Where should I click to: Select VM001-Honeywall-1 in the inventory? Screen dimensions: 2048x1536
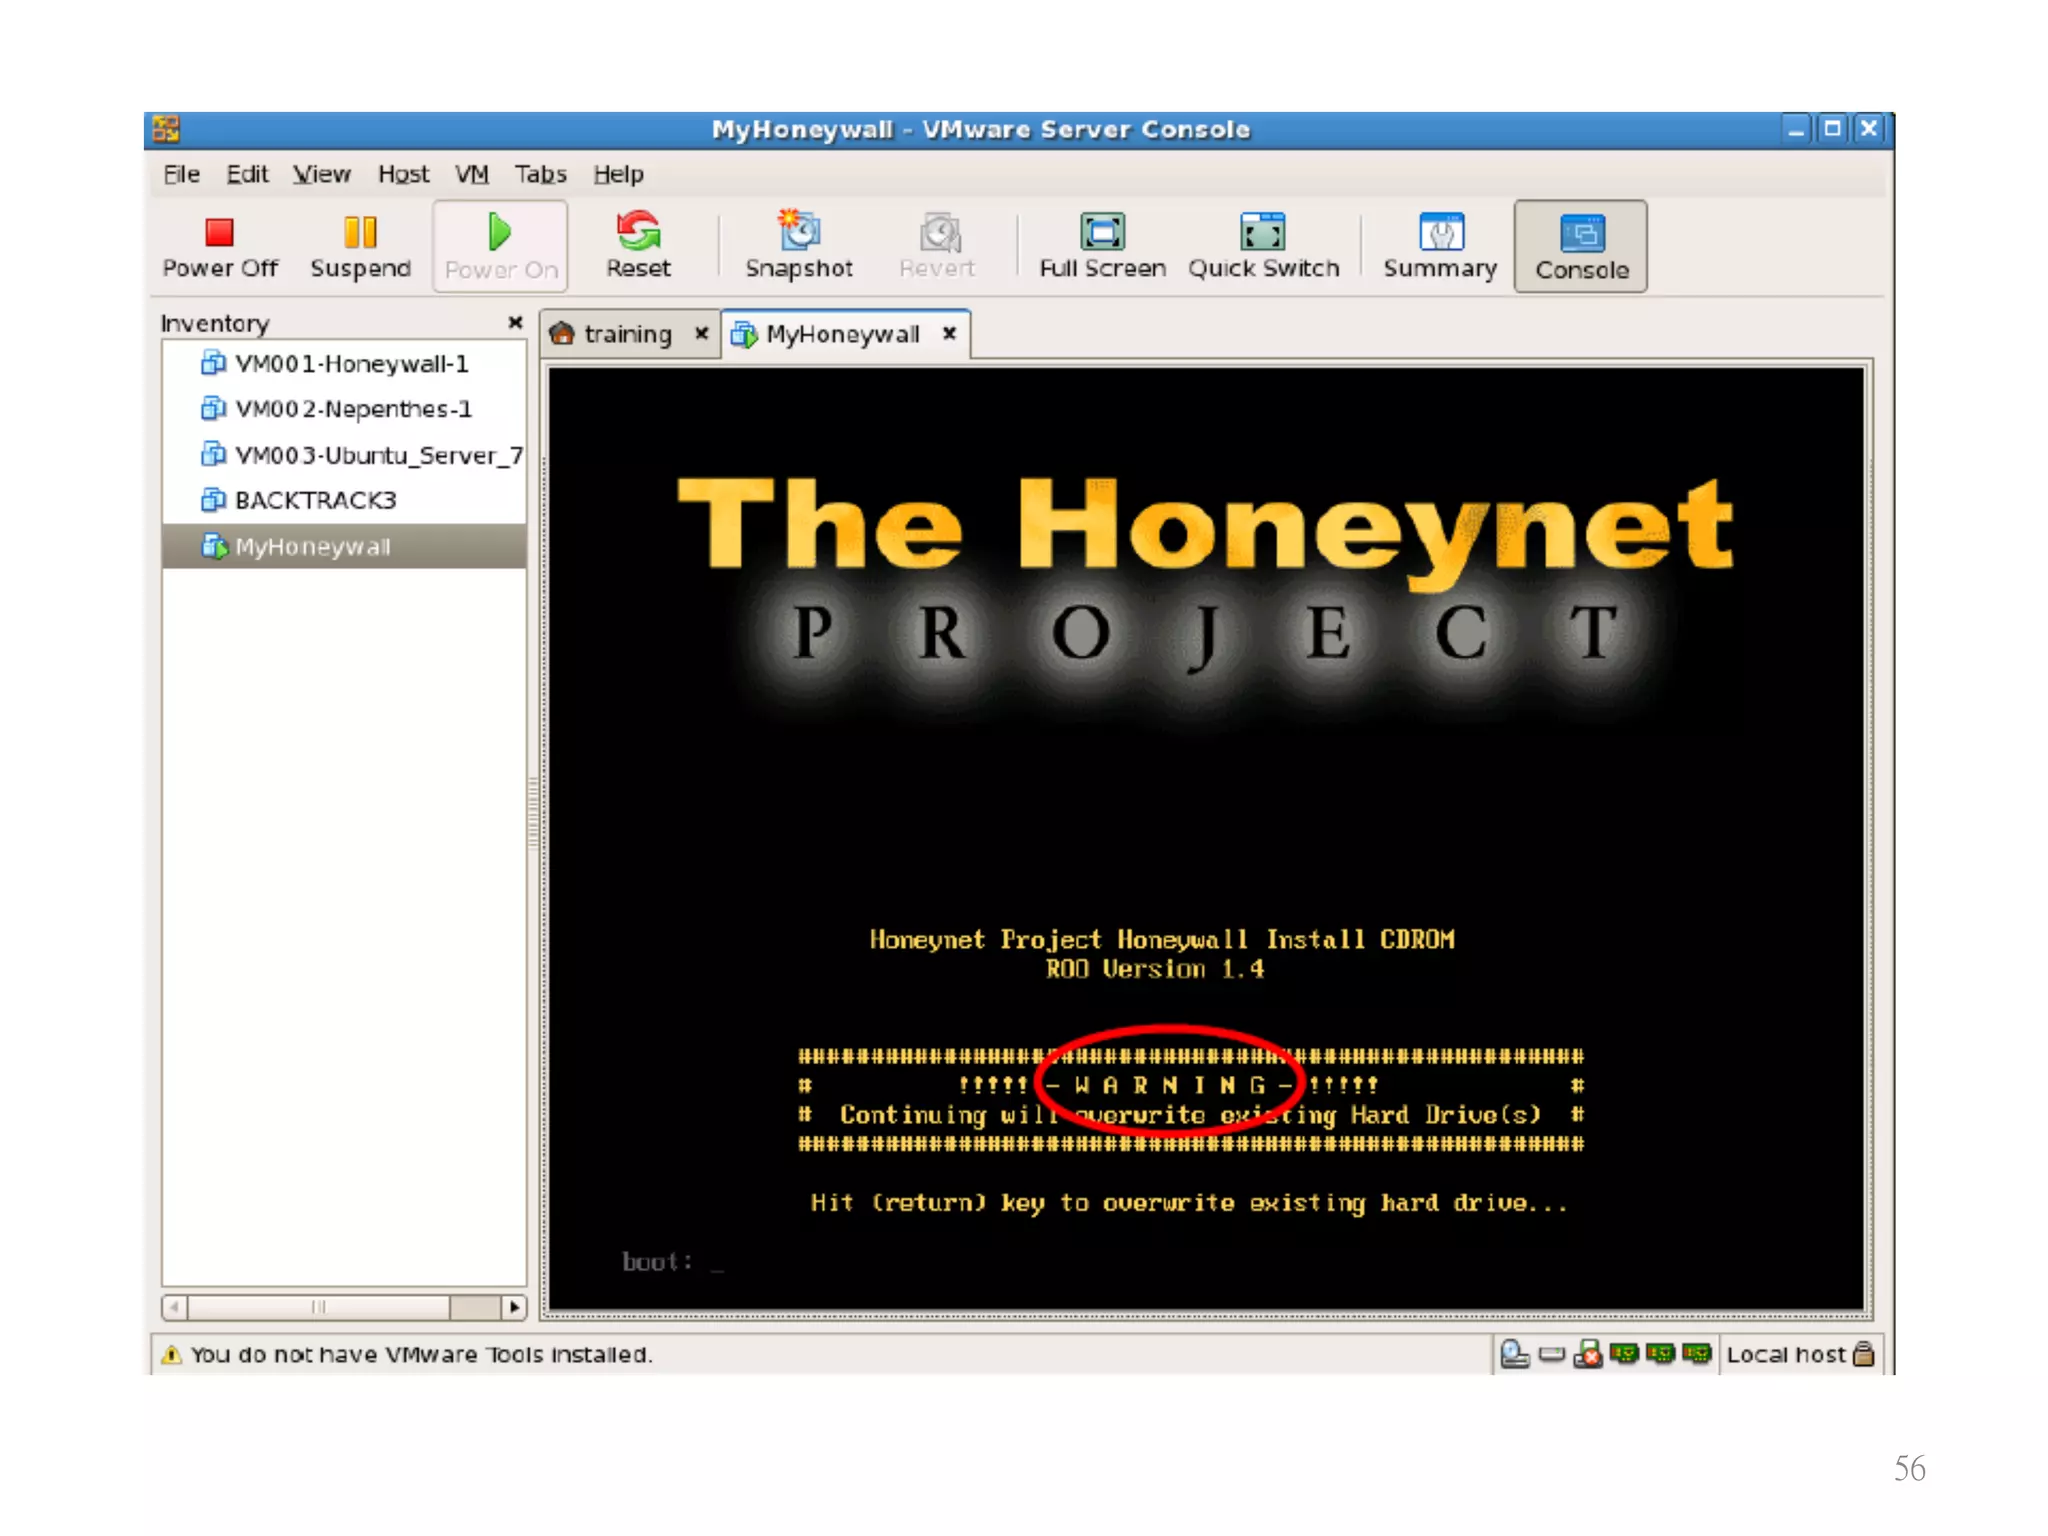point(350,364)
